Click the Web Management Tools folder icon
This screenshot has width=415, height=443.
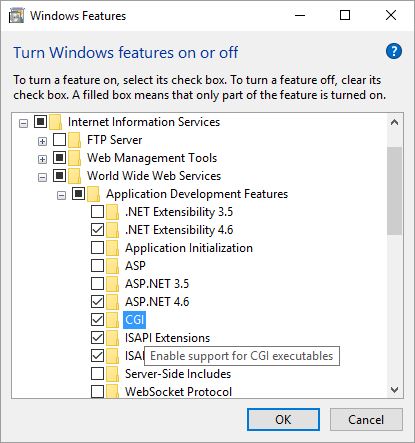point(75,158)
